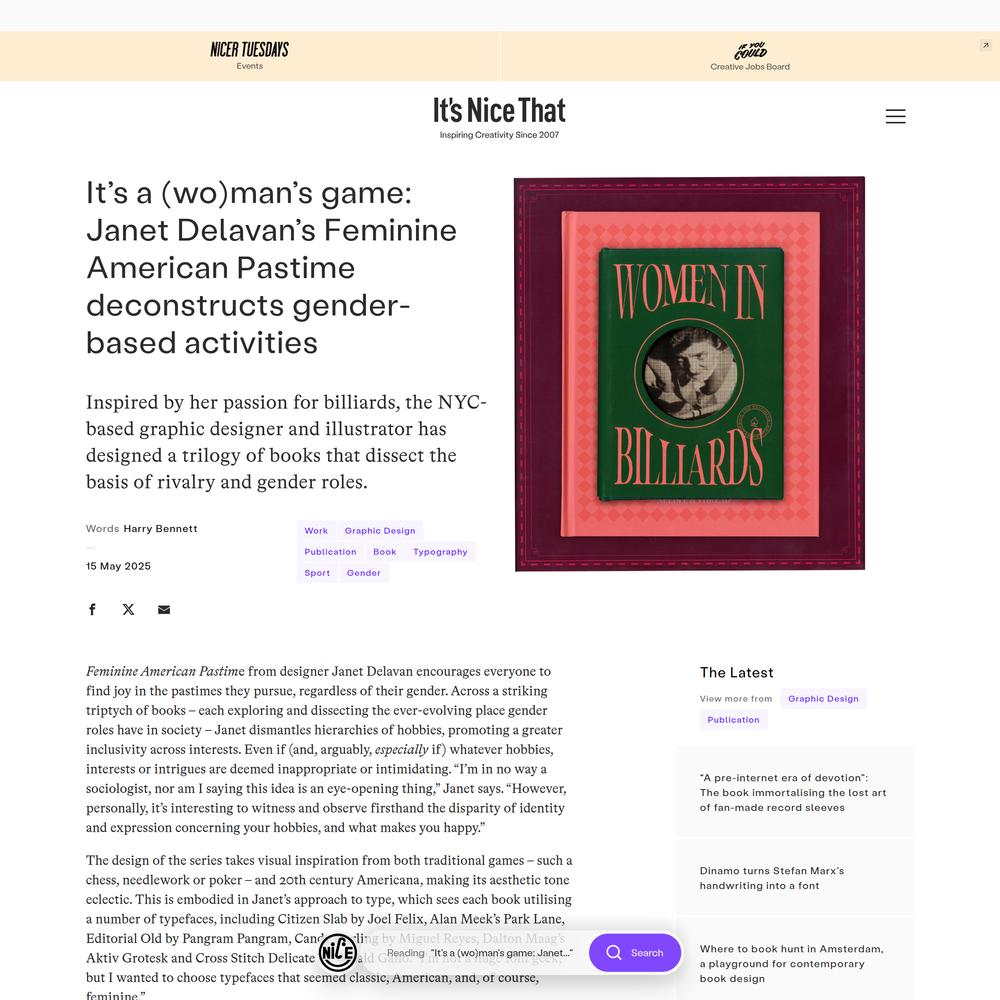The width and height of the screenshot is (1000, 1000).
Task: Click the purple Search button
Action: coord(635,953)
